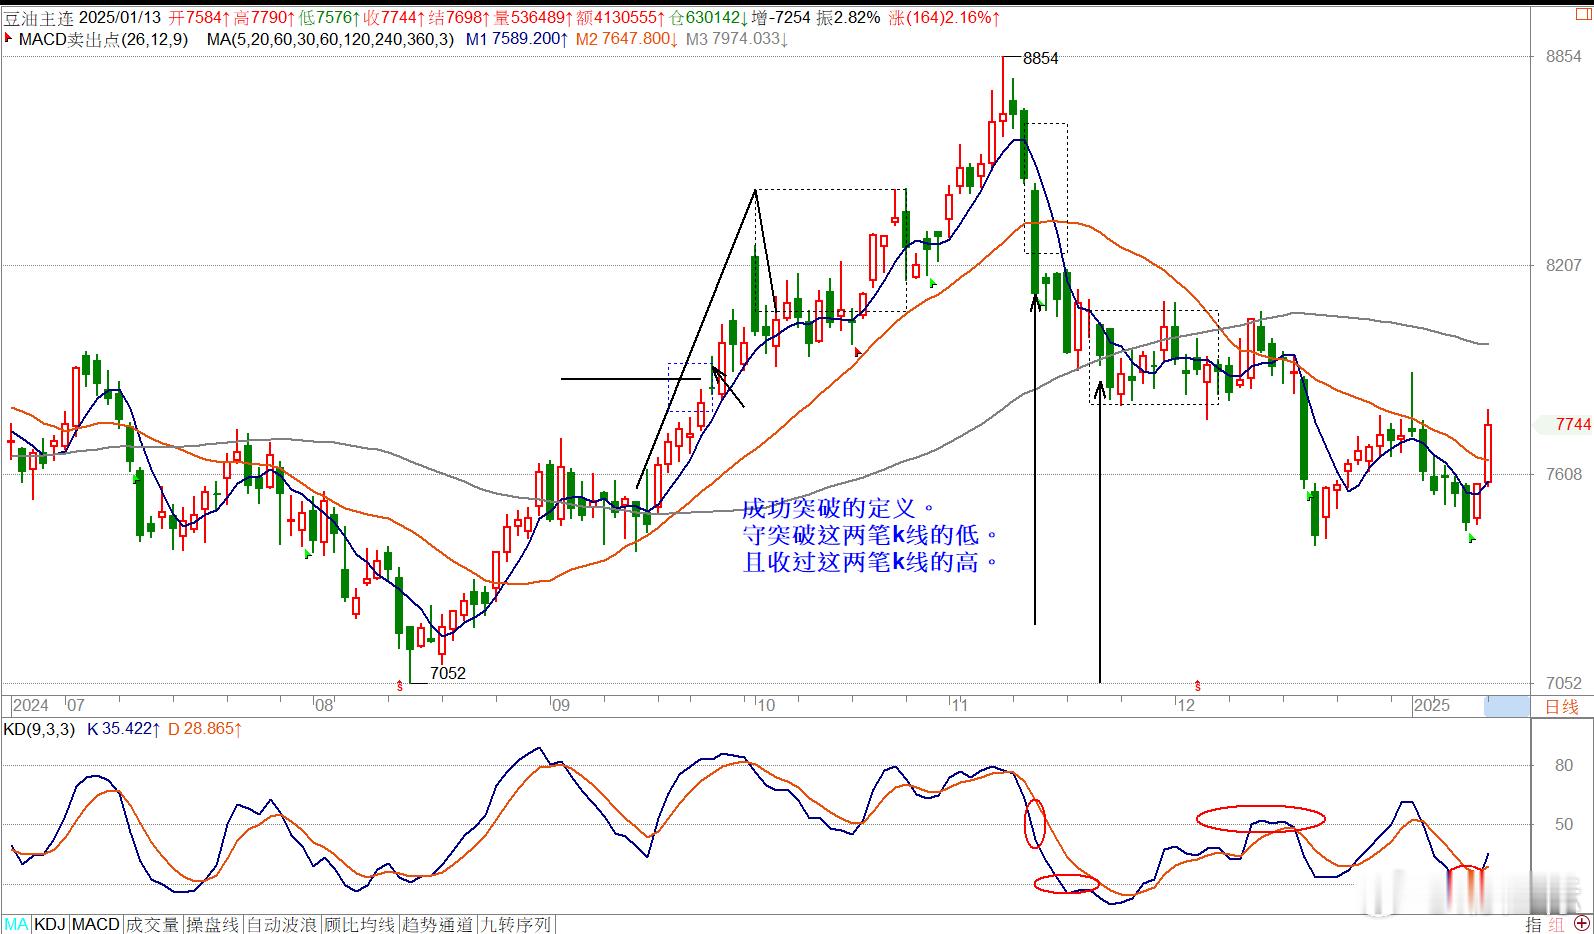Viewport: 1594px width, 934px height.
Task: Click the 低7576 low price field
Action: (x=329, y=17)
